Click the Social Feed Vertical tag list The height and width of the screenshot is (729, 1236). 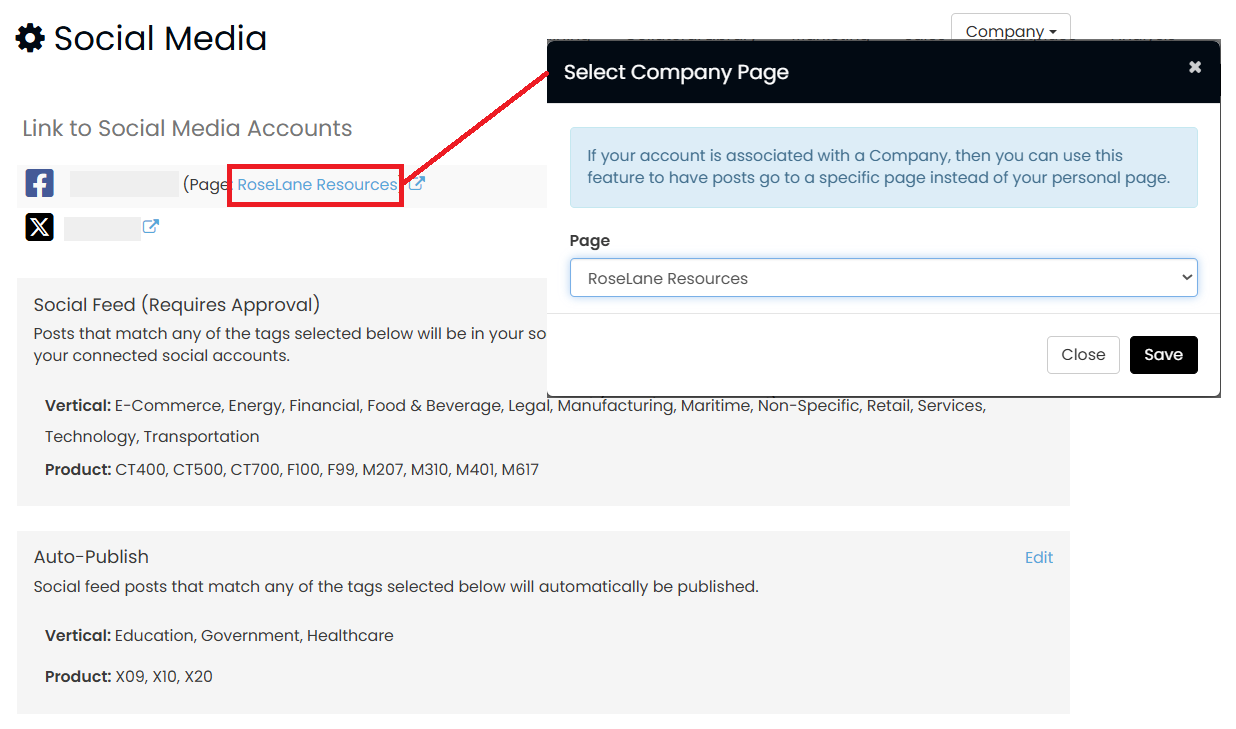click(515, 421)
